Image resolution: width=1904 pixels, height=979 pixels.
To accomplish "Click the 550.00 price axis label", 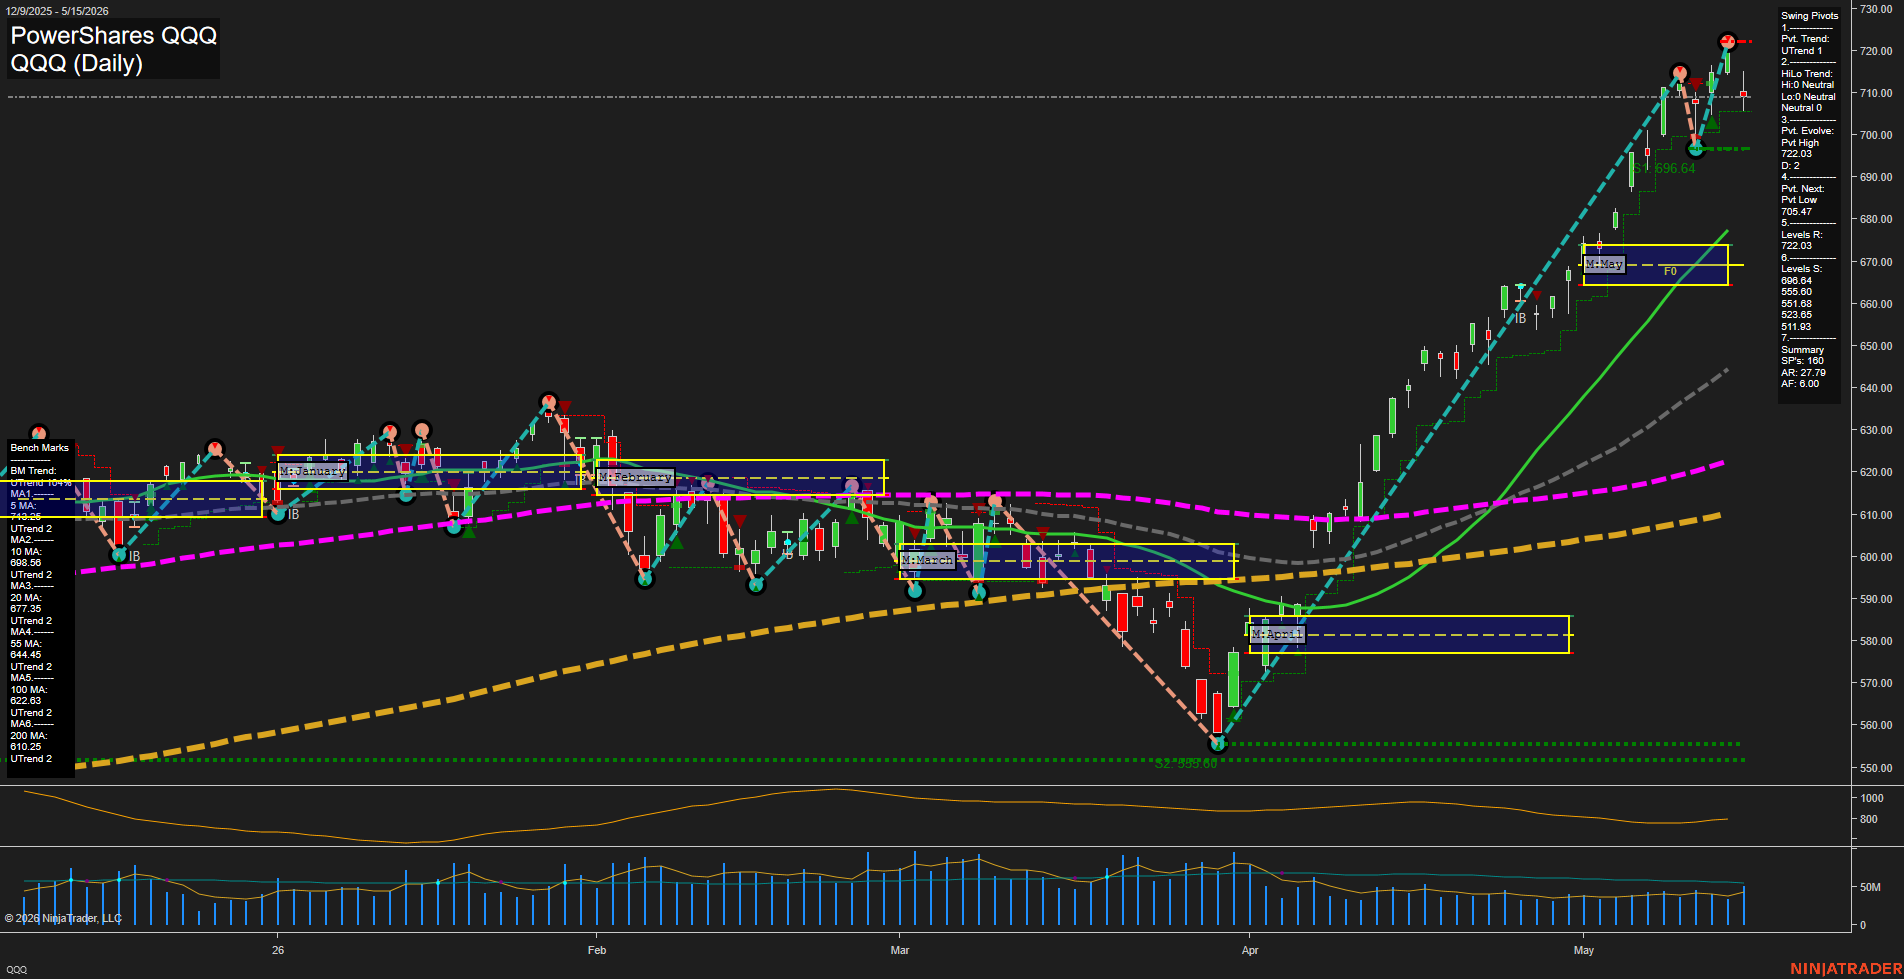I will (x=1876, y=768).
